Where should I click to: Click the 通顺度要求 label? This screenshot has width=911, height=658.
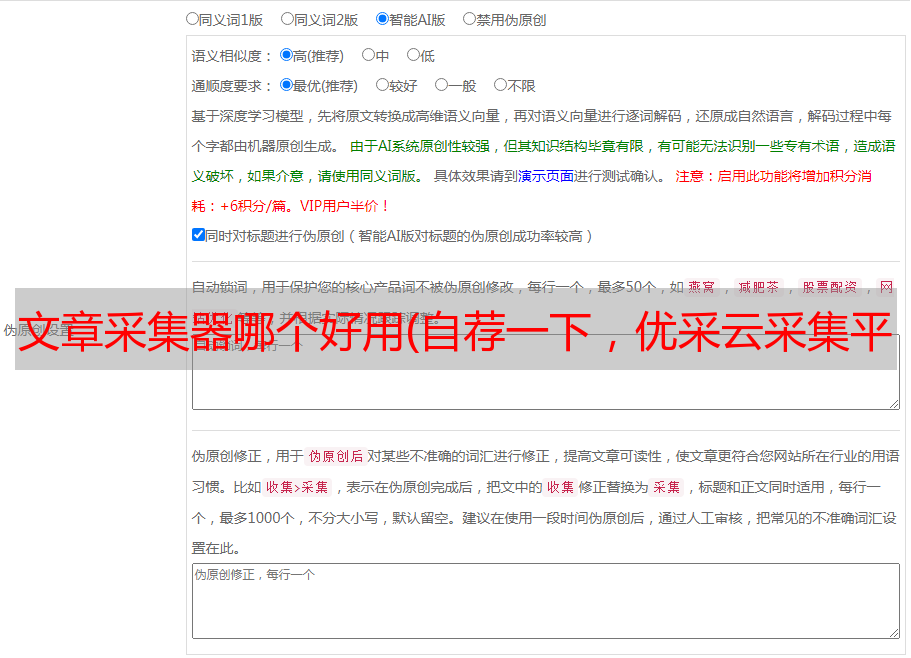[x=232, y=87]
